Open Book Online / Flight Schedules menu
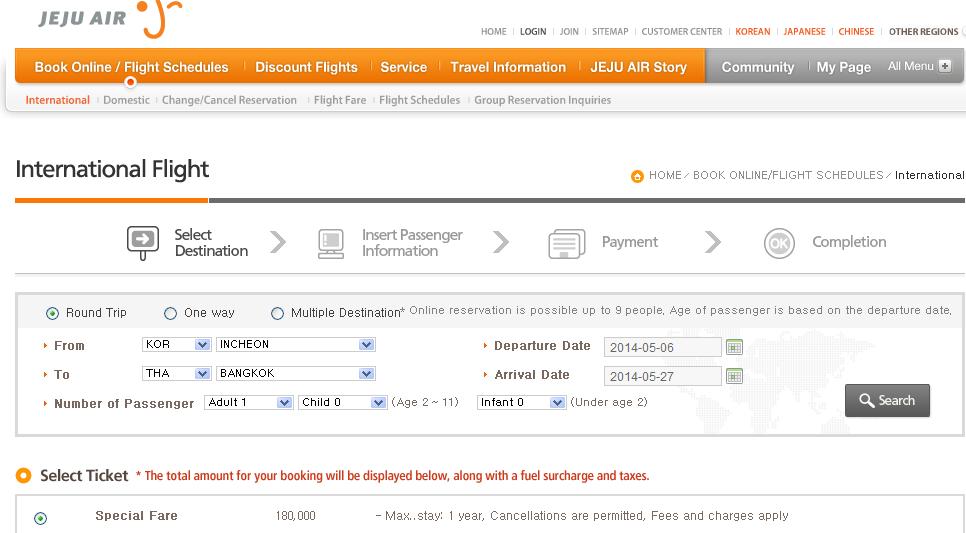The height and width of the screenshot is (533, 966). click(x=131, y=67)
